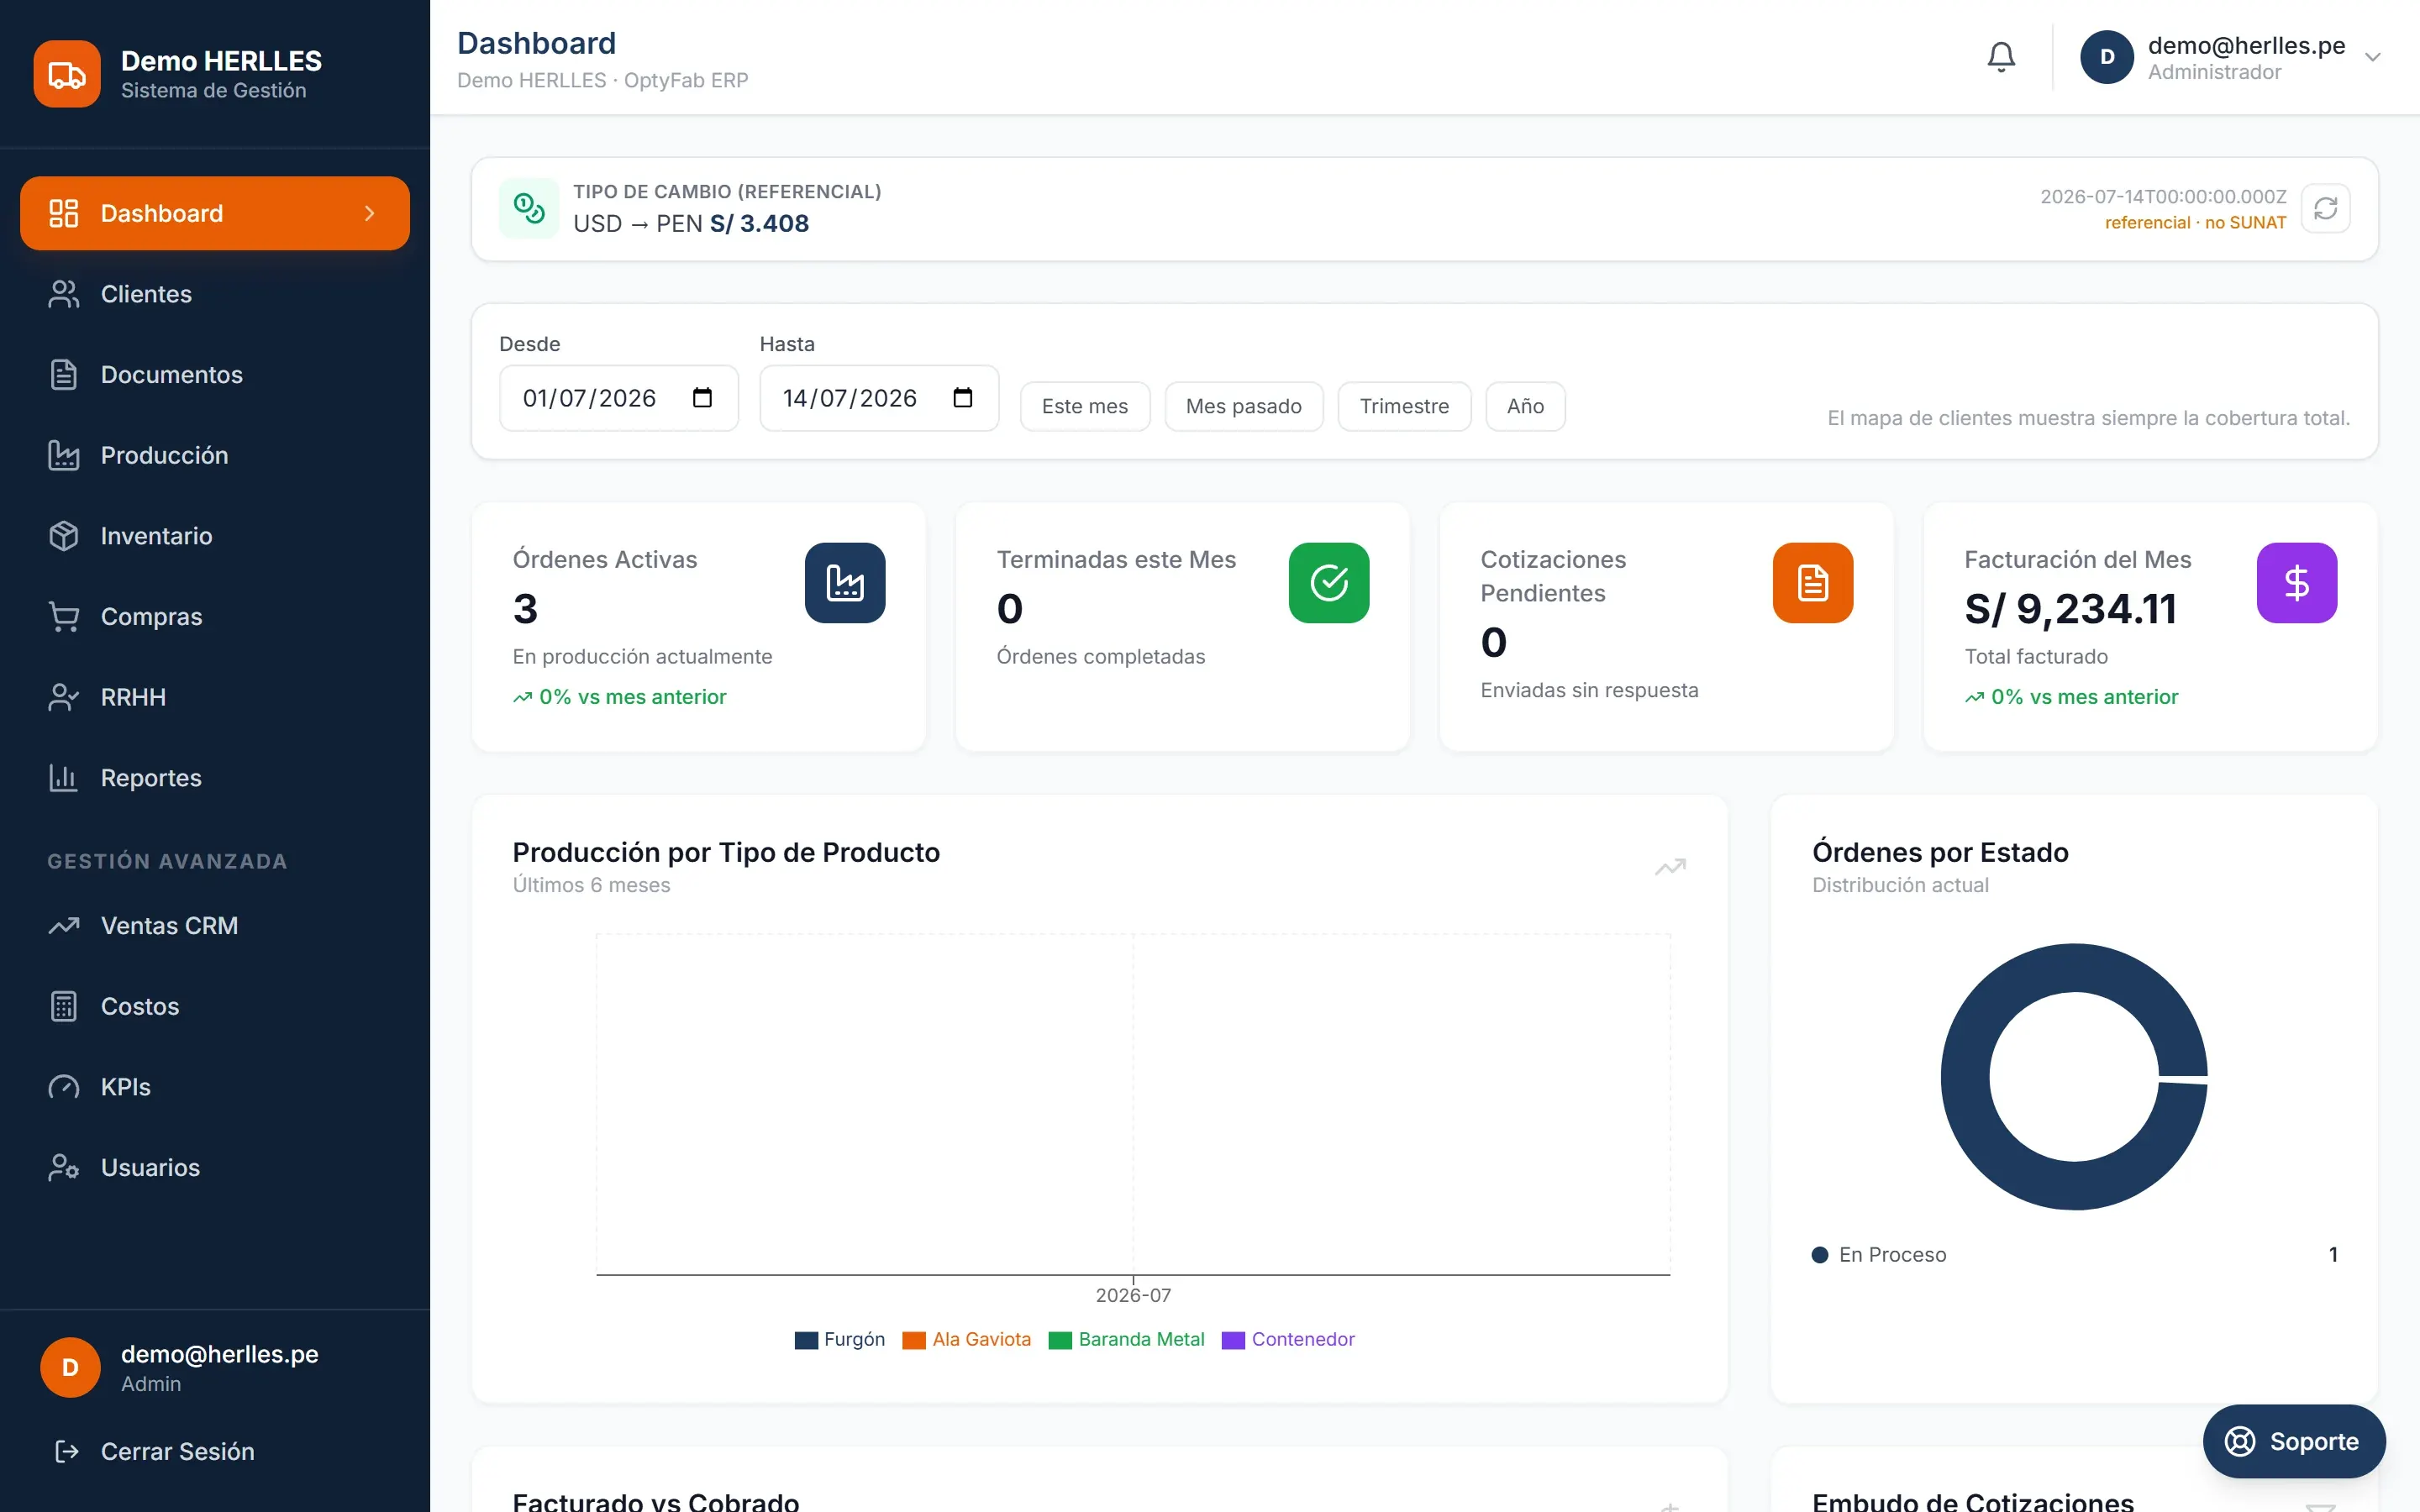Click the Ventas CRM trend icon

click(x=64, y=926)
